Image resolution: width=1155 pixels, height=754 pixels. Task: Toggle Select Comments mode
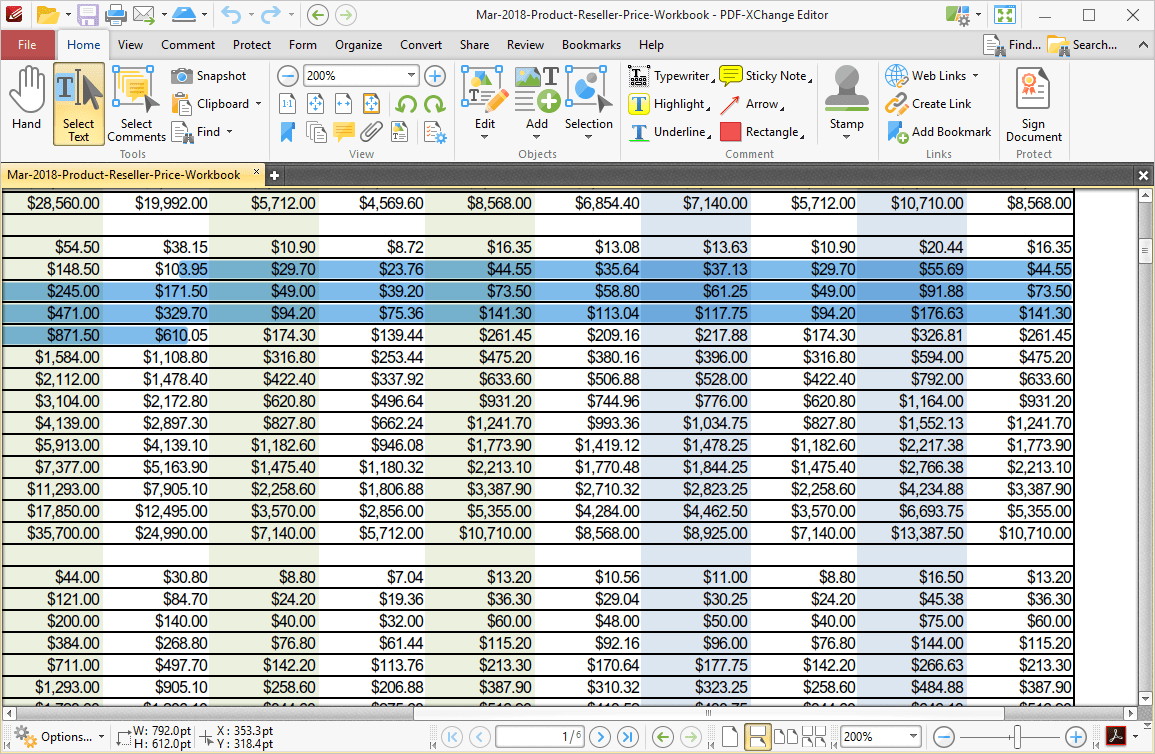135,103
